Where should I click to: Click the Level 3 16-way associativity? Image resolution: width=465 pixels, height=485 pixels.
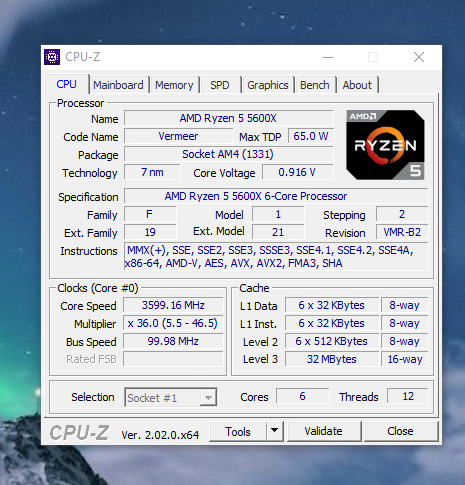pyautogui.click(x=405, y=359)
